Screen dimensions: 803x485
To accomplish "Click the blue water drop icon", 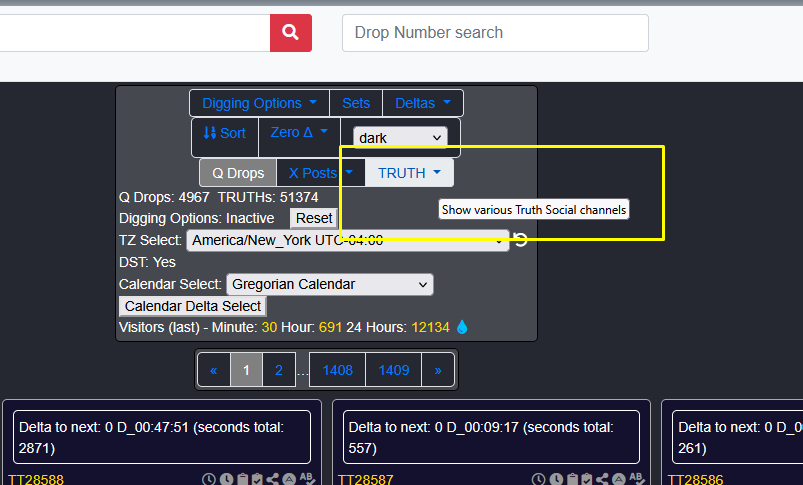I will pos(462,327).
